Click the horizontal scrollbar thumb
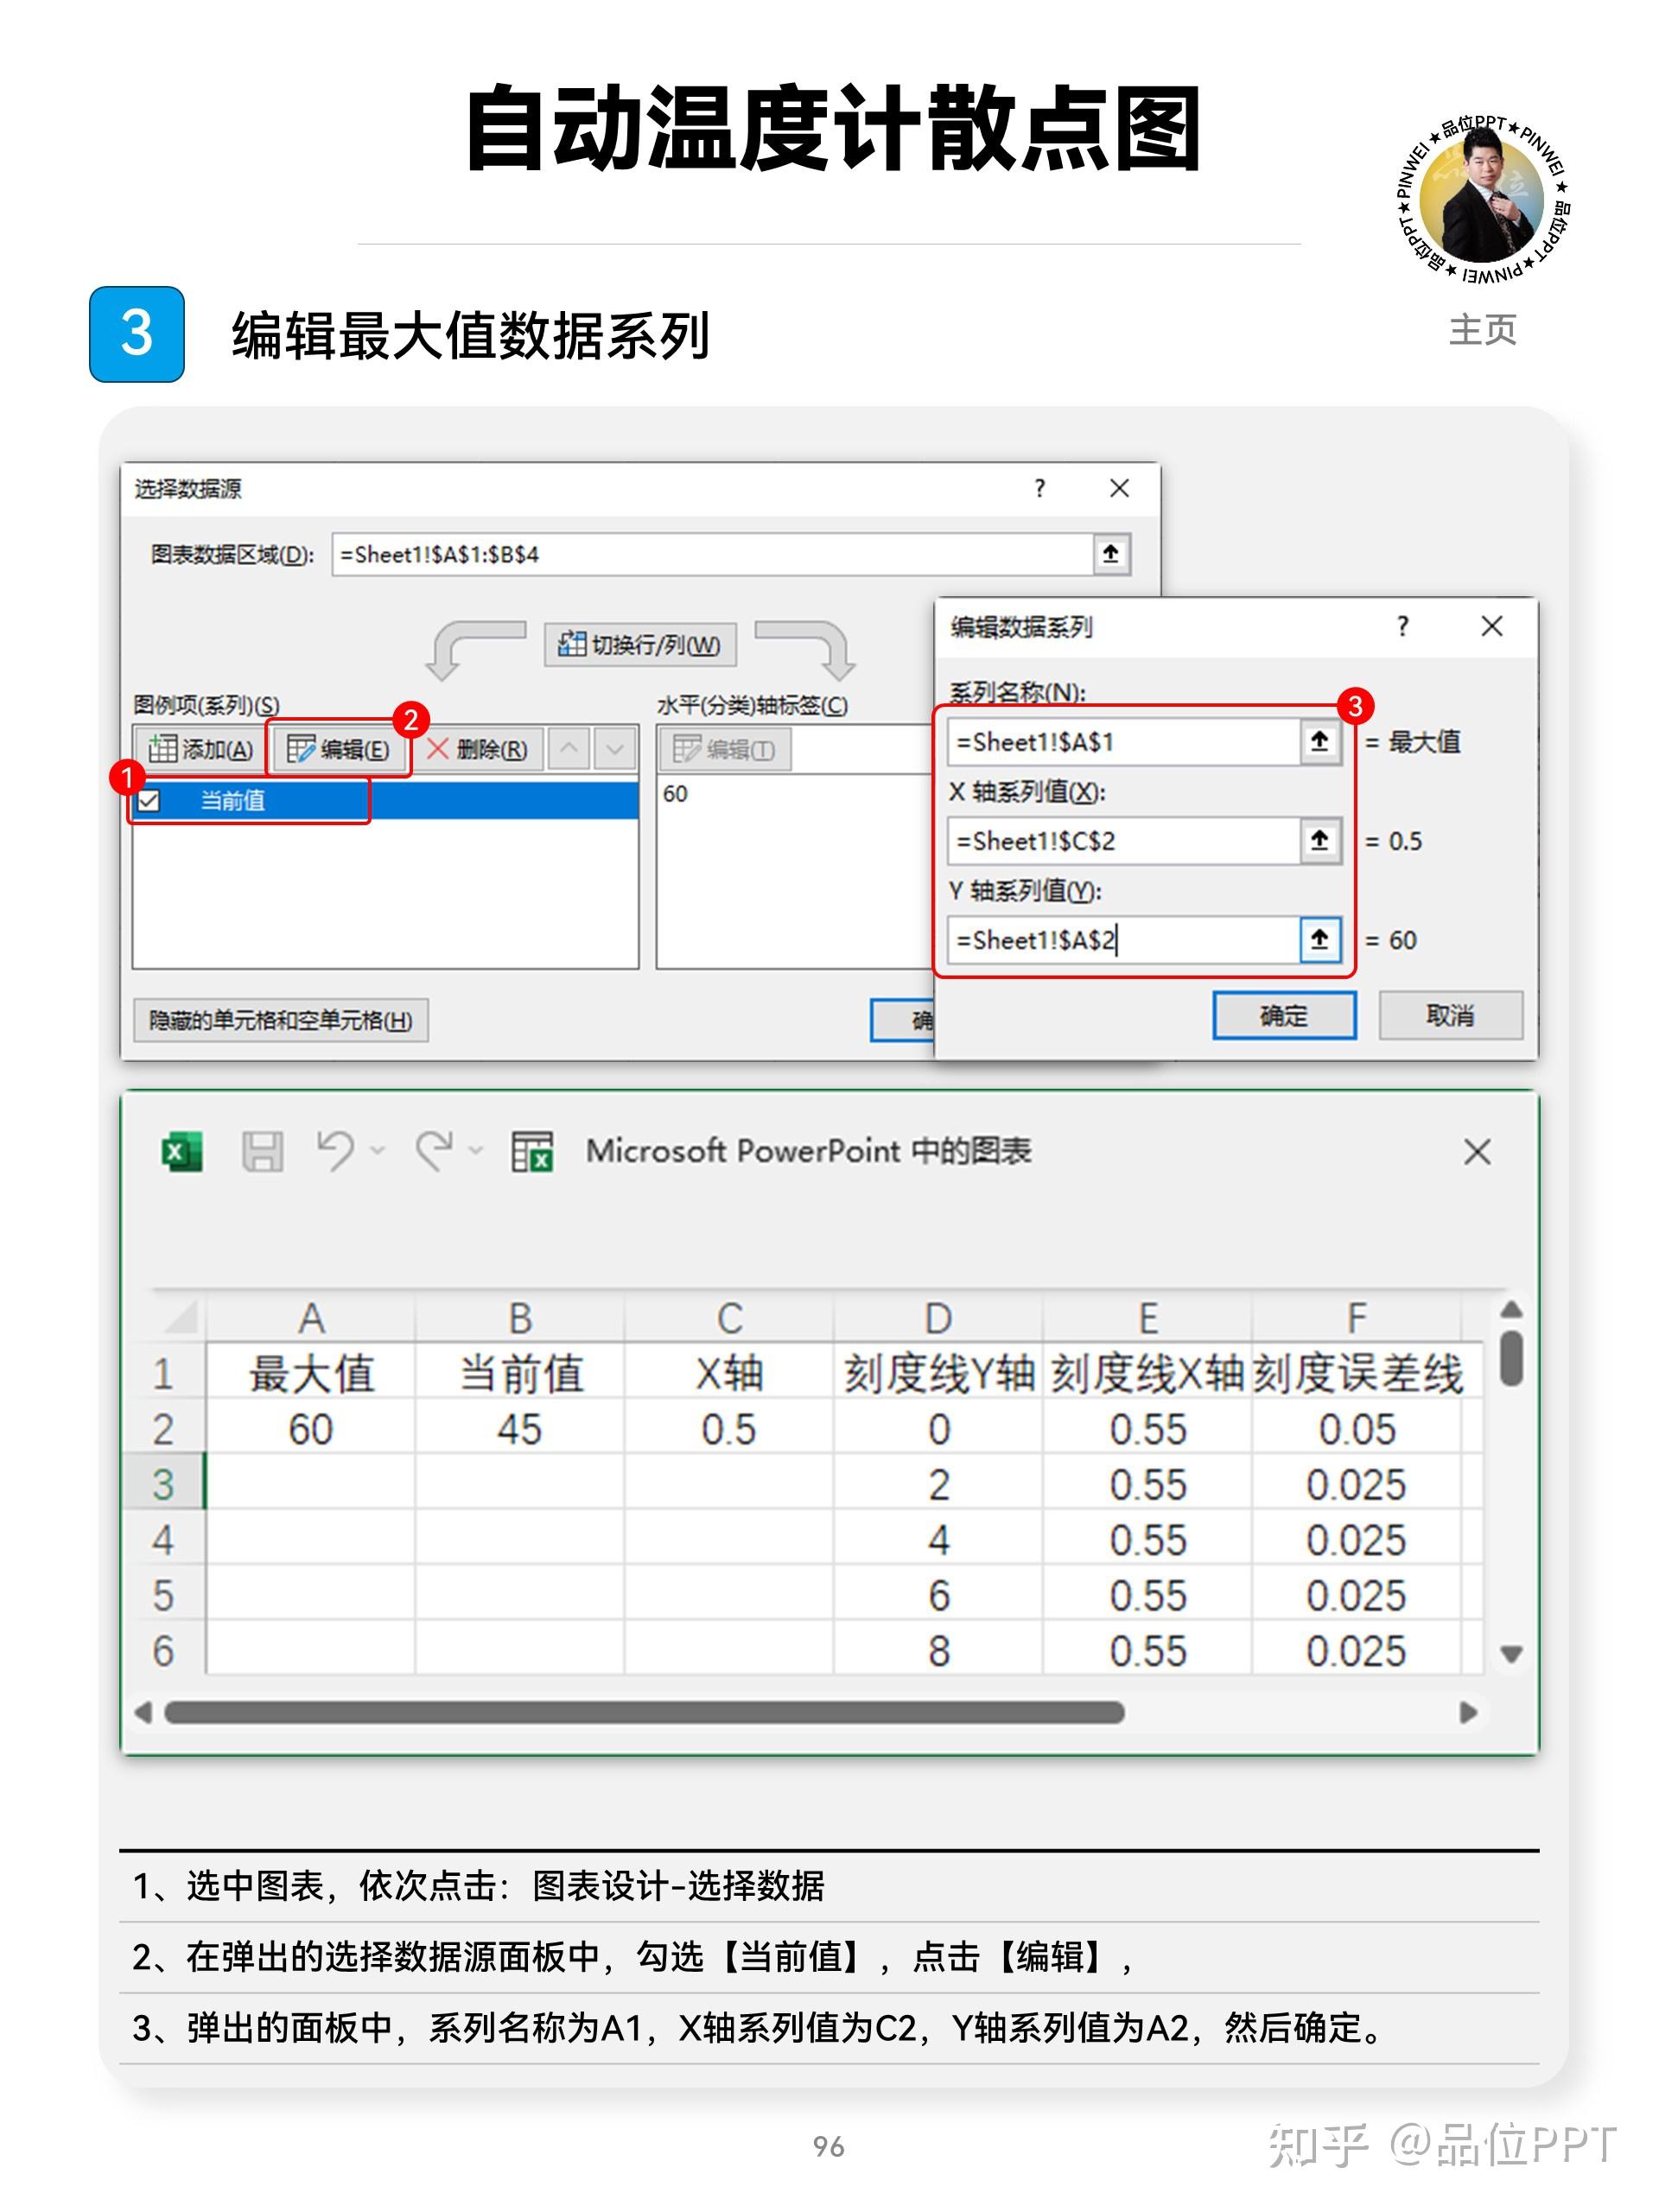1659x2212 pixels. [x=644, y=1713]
